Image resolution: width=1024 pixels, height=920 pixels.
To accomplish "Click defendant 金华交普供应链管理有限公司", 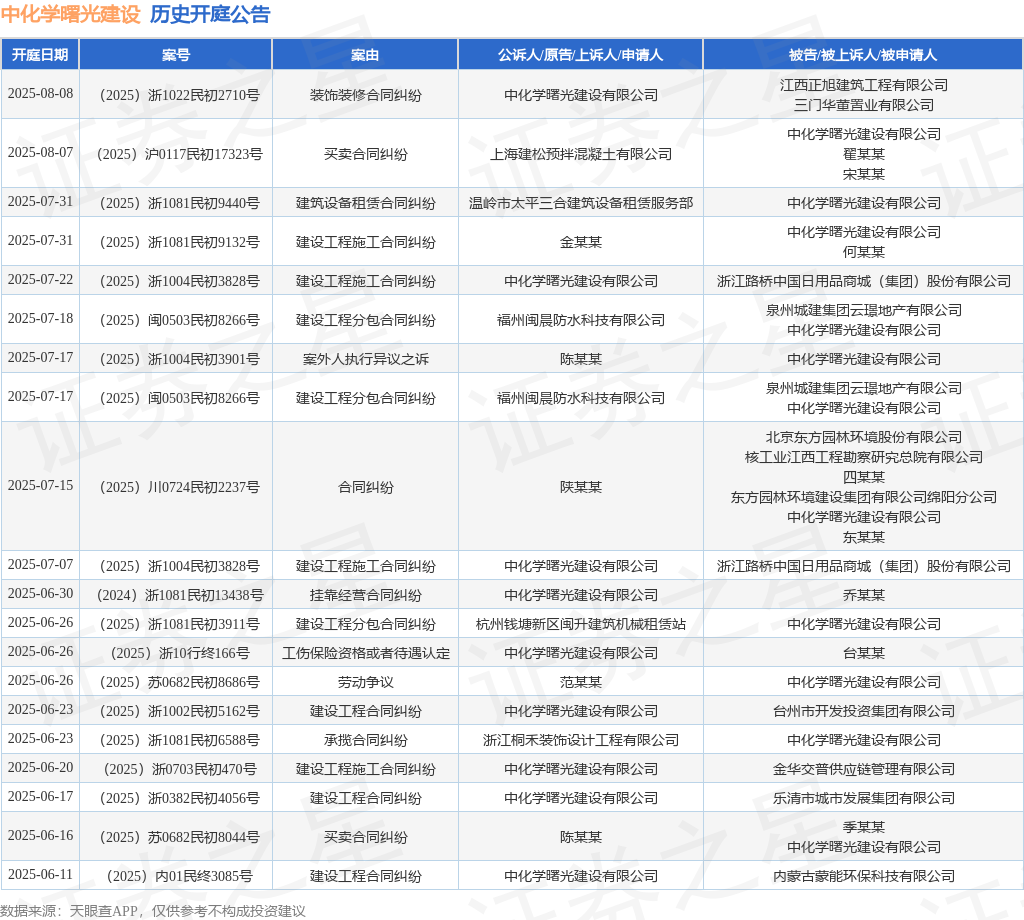I will (x=863, y=769).
